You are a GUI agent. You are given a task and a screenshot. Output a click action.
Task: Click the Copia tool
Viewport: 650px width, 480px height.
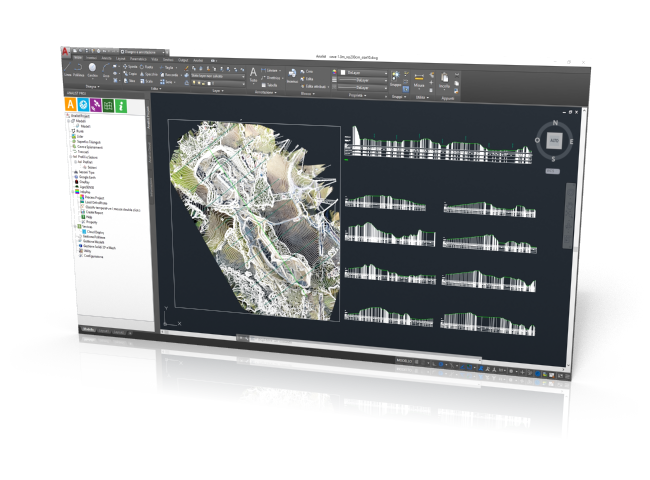coord(130,73)
